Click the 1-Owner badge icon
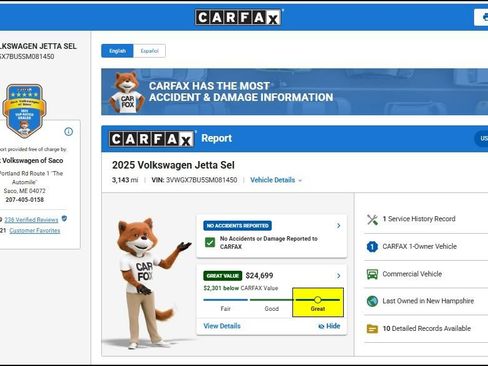The width and height of the screenshot is (488, 366). point(372,247)
